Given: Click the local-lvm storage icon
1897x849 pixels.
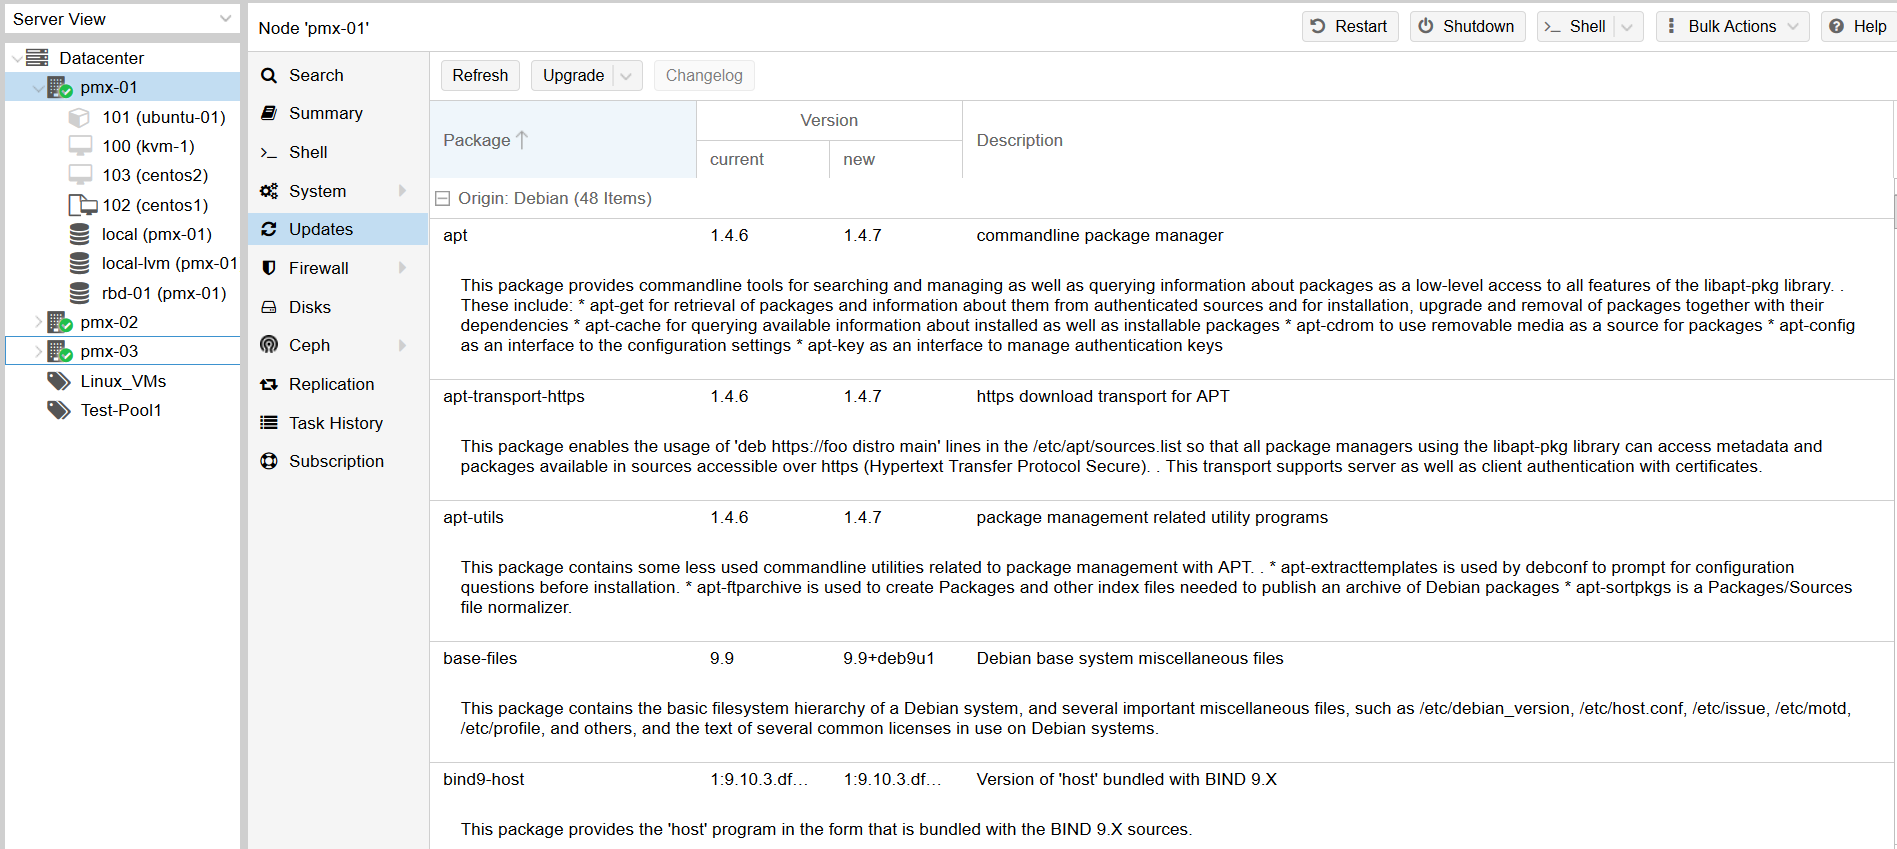Looking at the screenshot, I should click(79, 263).
